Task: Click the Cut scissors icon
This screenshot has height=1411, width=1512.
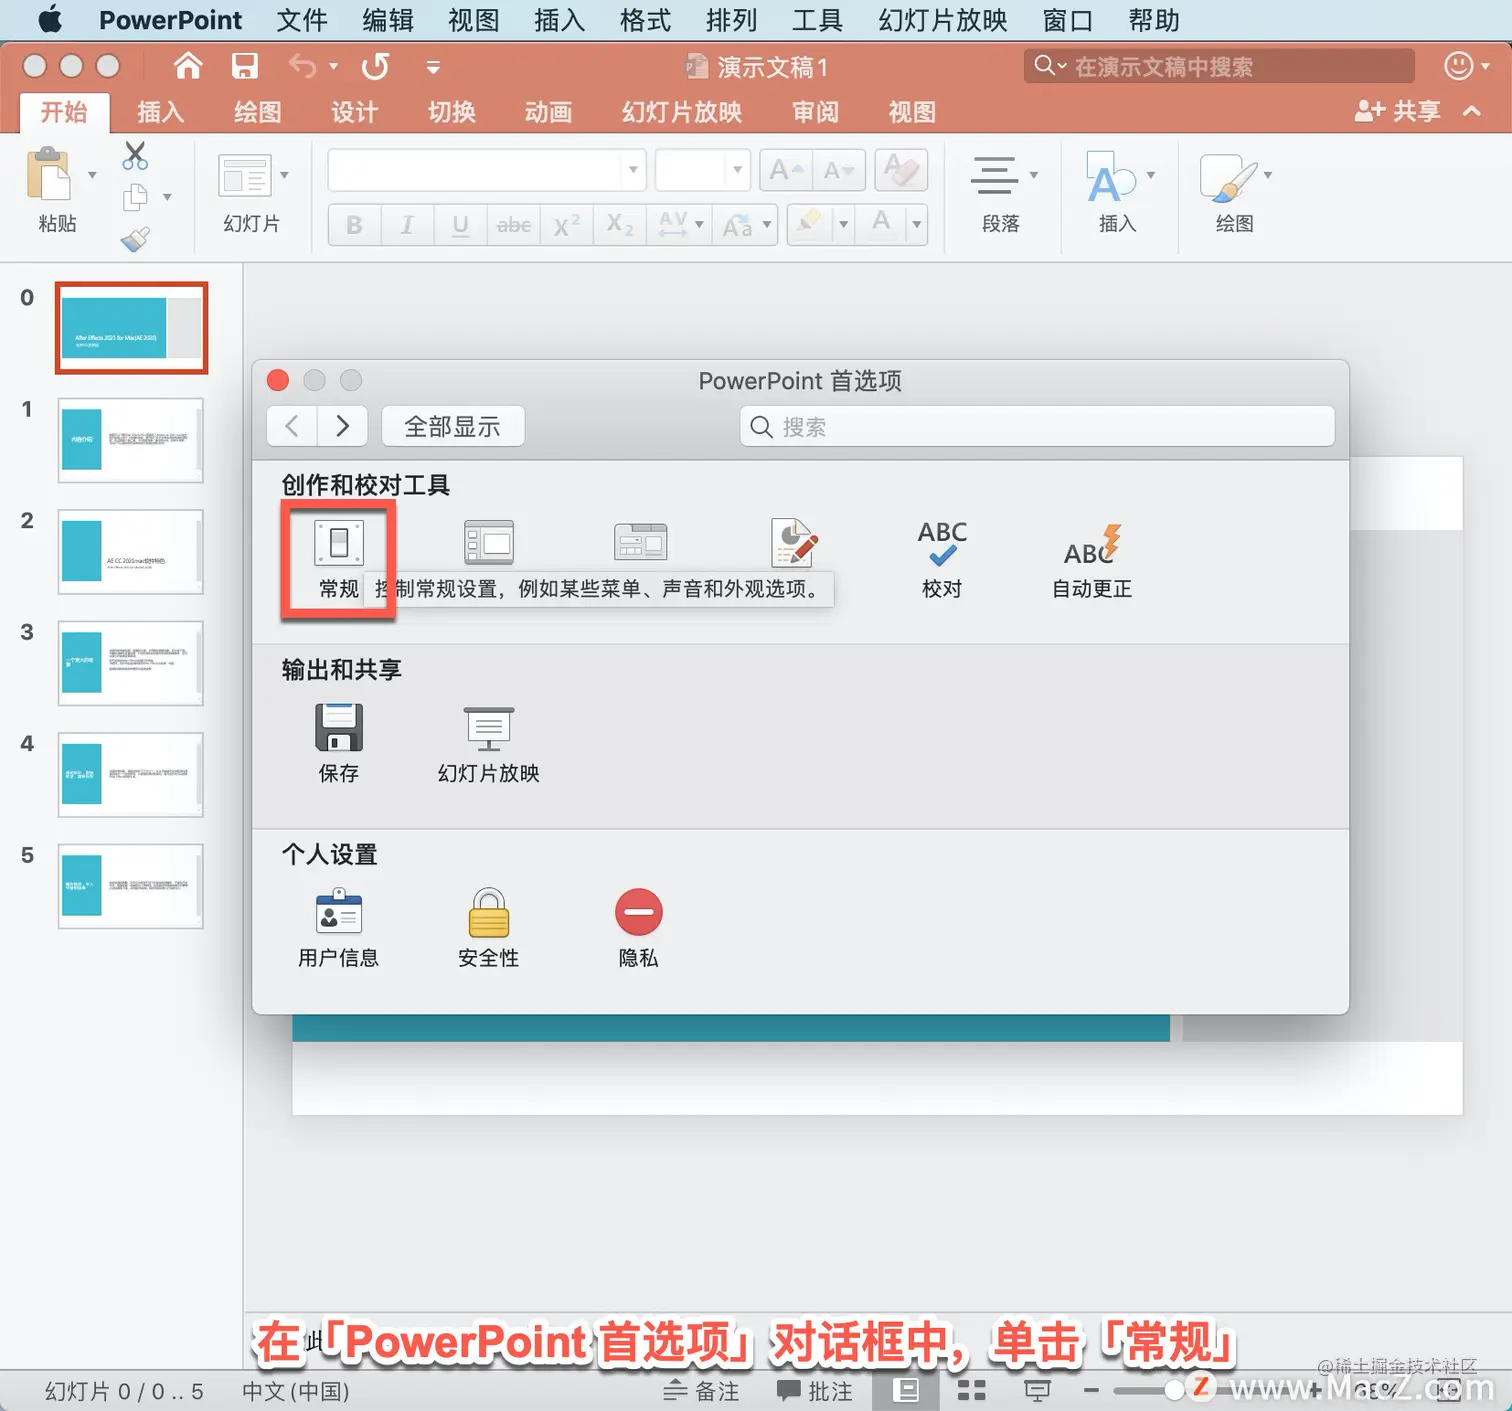Action: click(x=135, y=156)
